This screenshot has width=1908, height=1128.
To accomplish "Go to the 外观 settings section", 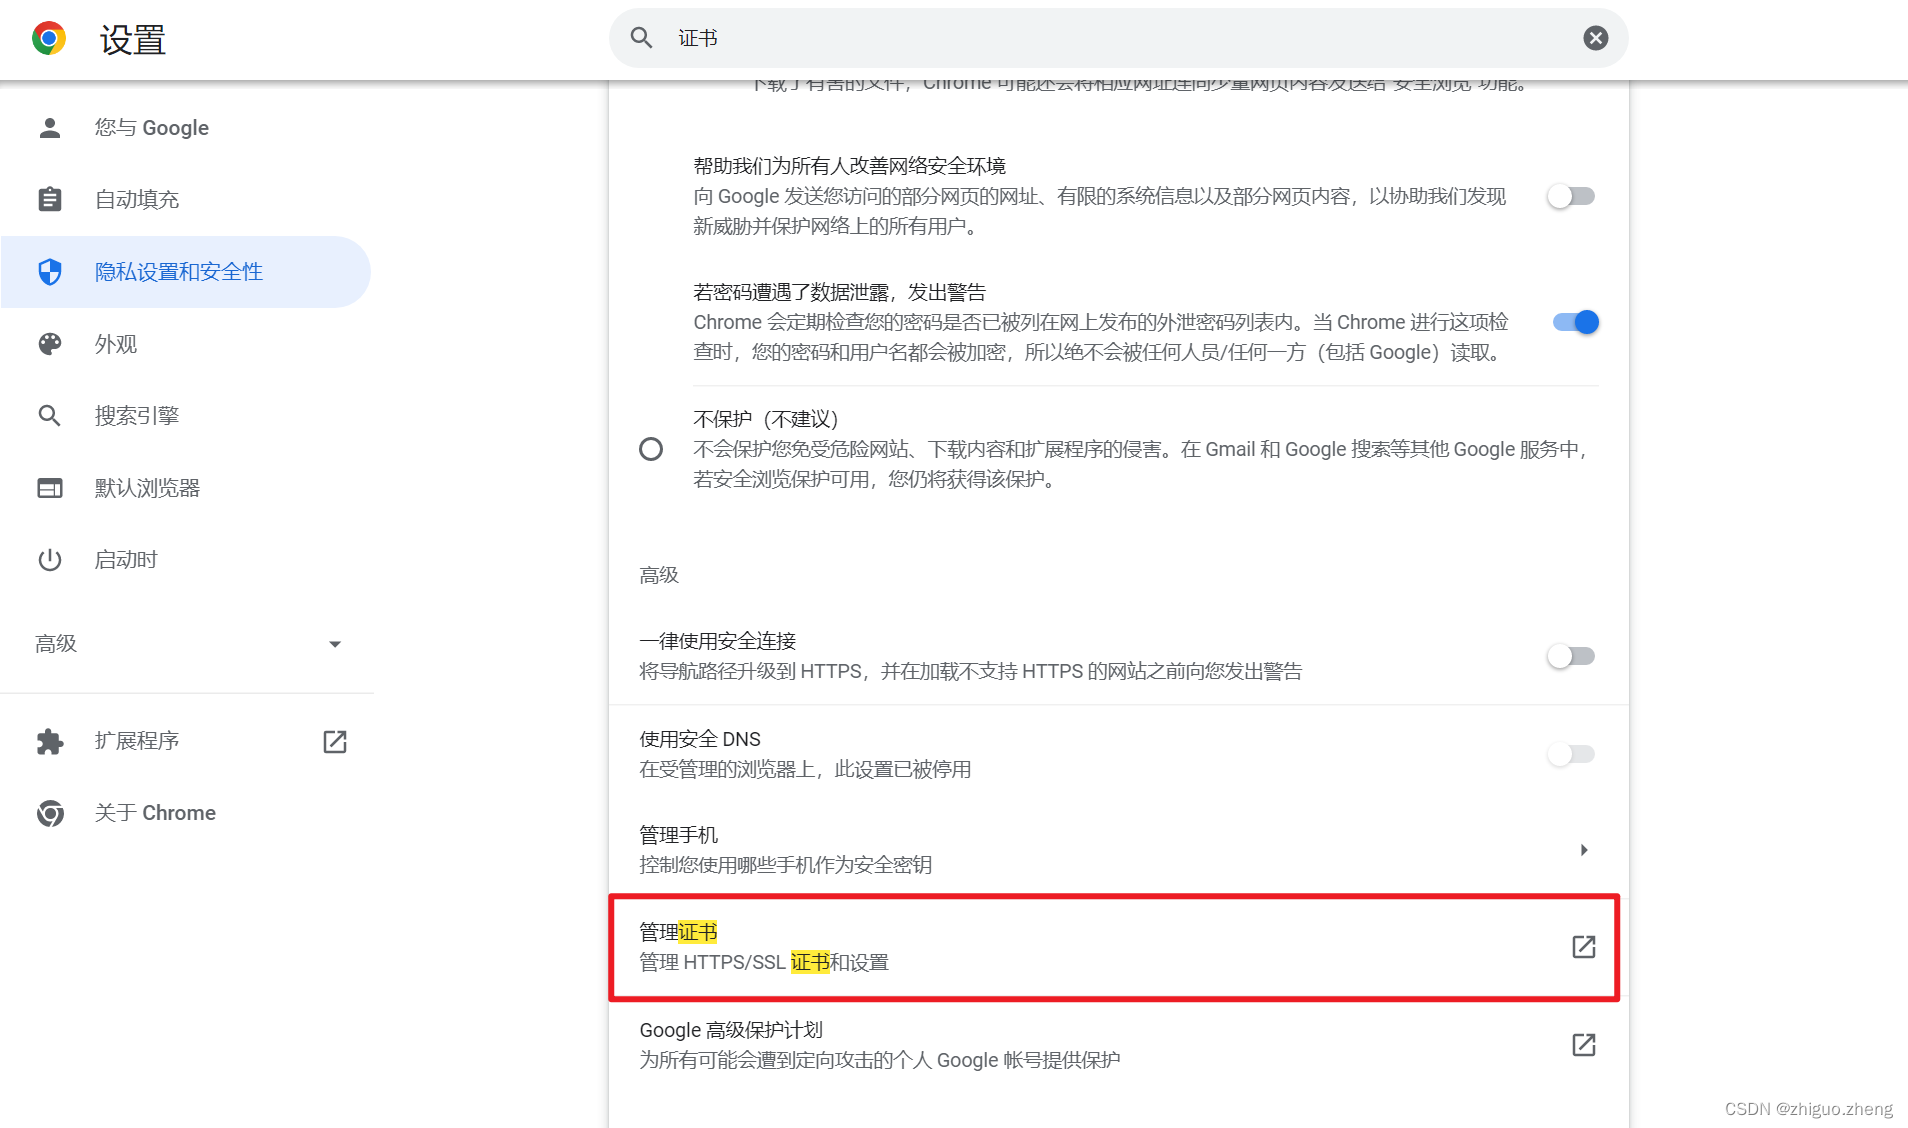I will 186,344.
